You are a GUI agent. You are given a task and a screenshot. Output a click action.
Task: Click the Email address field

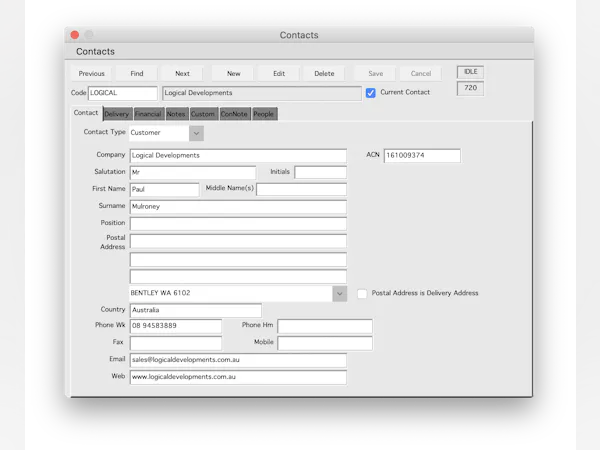coord(238,360)
